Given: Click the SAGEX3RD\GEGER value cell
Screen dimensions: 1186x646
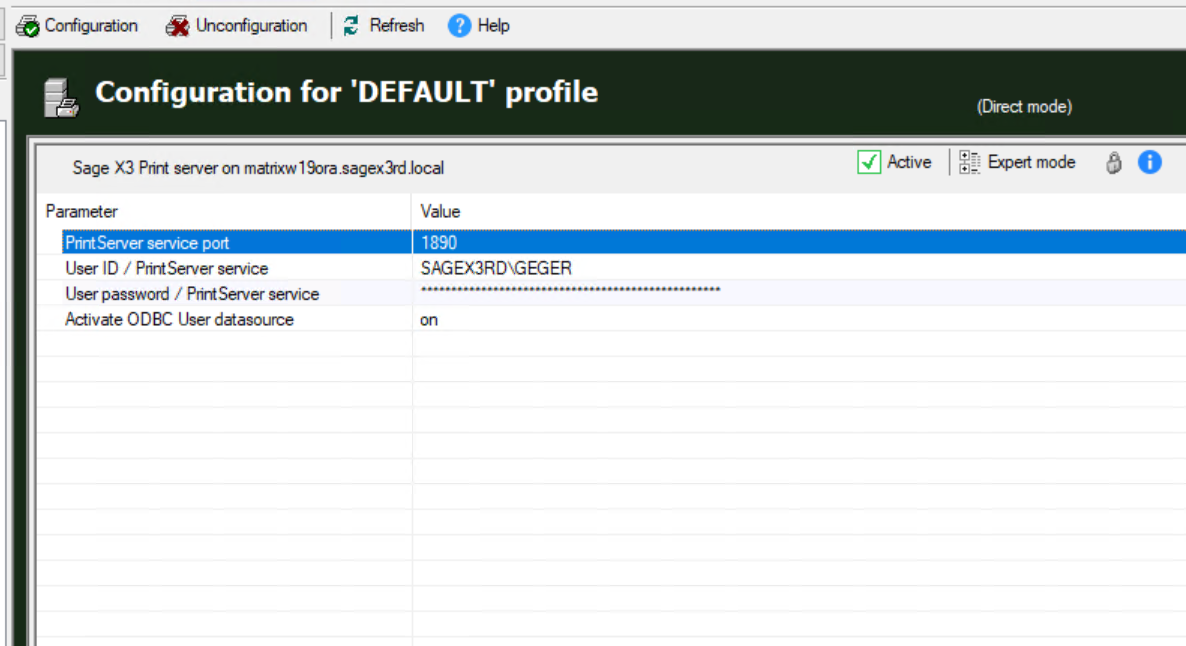Looking at the screenshot, I should [x=799, y=269].
